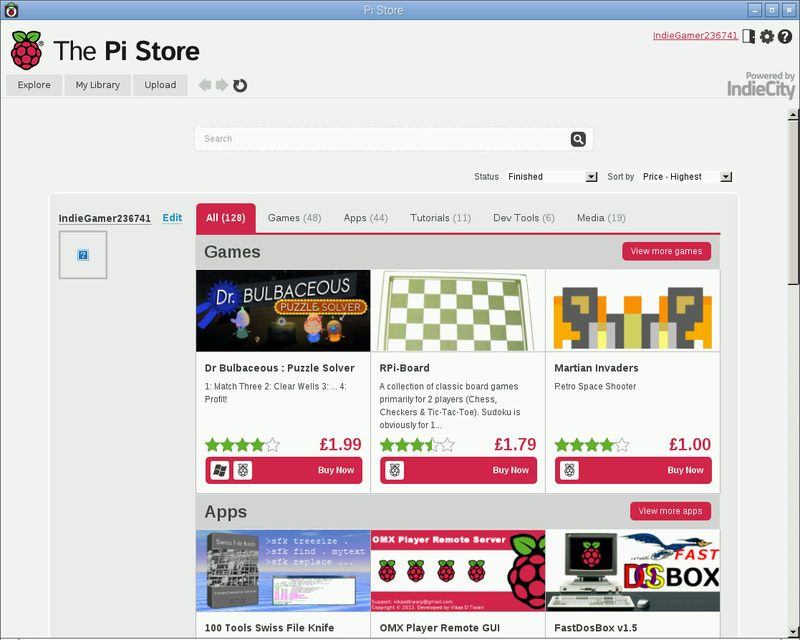Open Dr Bulbaceous banner thumbnail

[283, 310]
